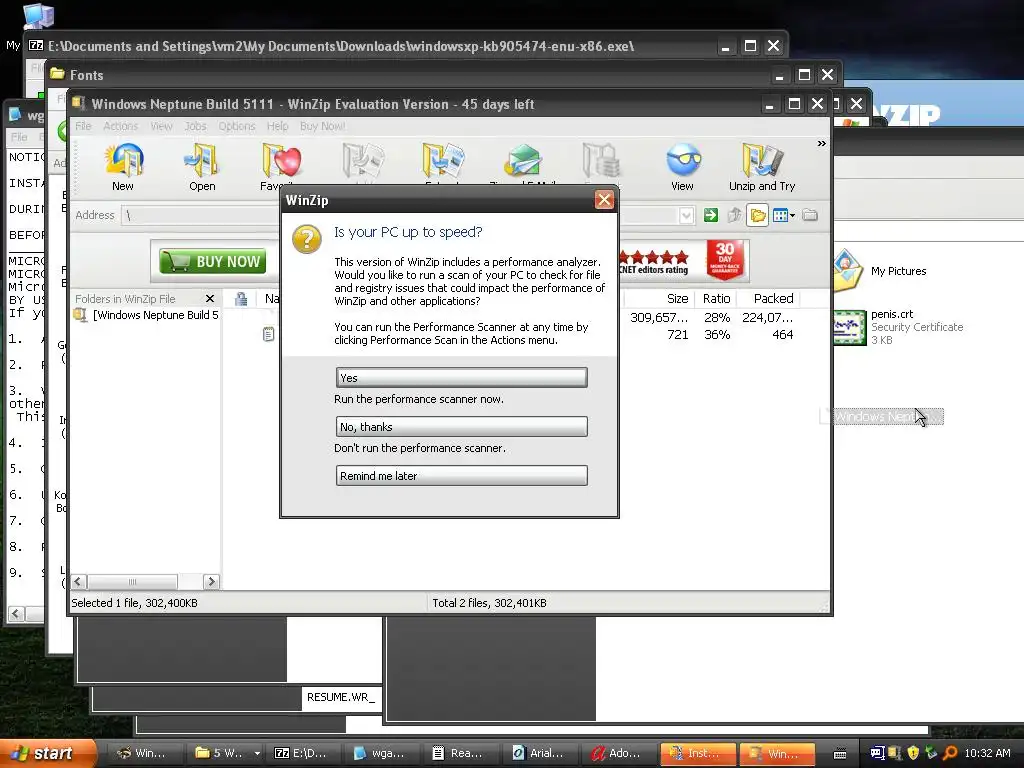Click the Buy Now! menu item

tap(323, 126)
